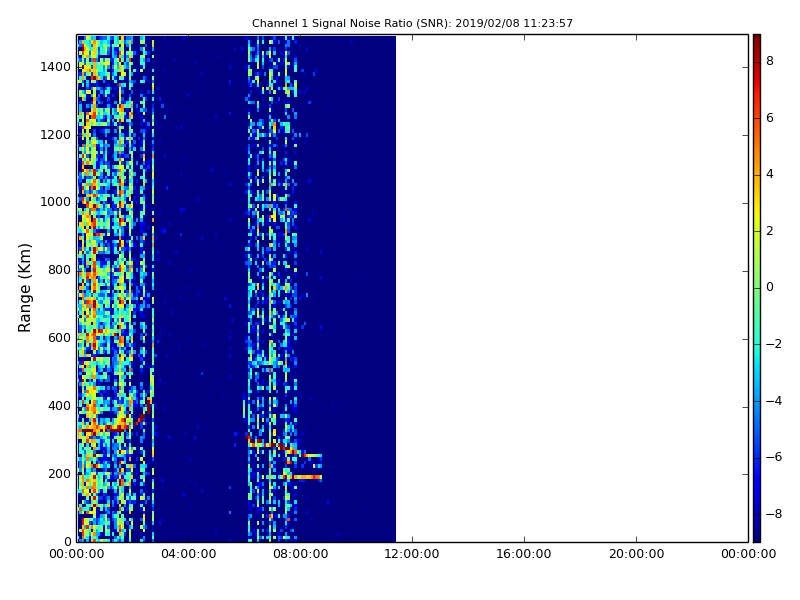Viewport: 800px width, 600px height.
Task: Click the colorbar value label 8
Action: click(x=770, y=61)
